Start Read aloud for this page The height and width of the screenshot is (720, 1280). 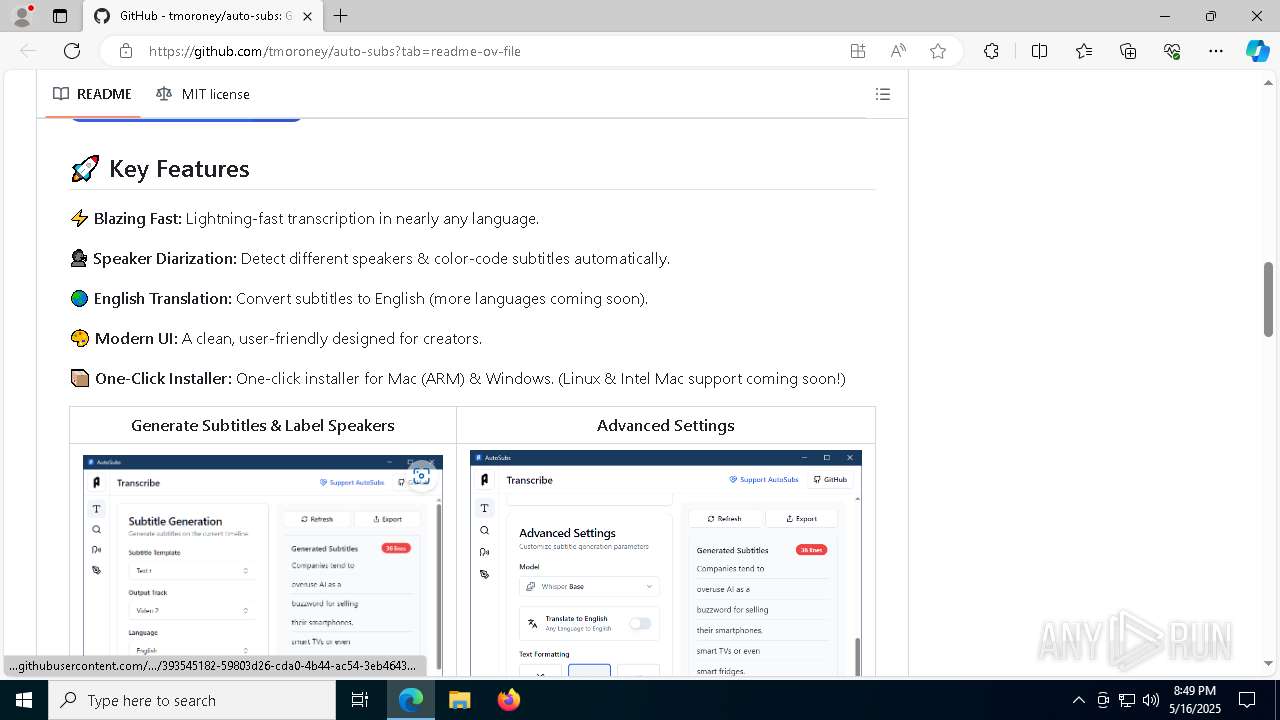pyautogui.click(x=898, y=51)
